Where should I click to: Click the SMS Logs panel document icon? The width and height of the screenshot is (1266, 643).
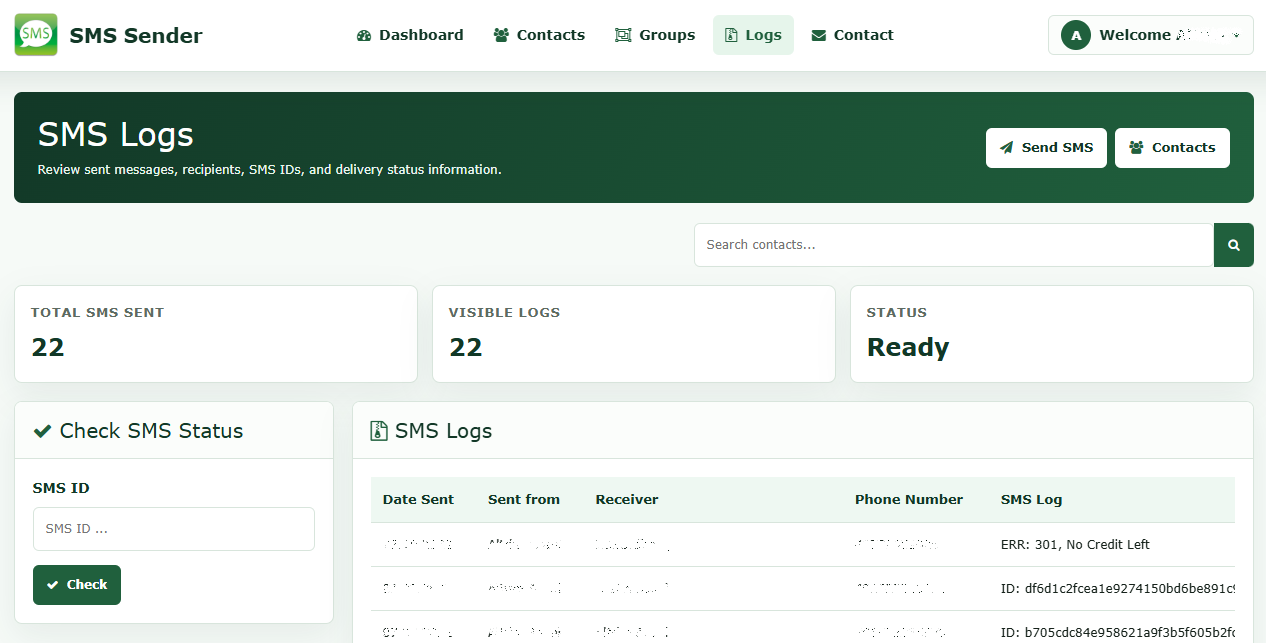click(379, 431)
